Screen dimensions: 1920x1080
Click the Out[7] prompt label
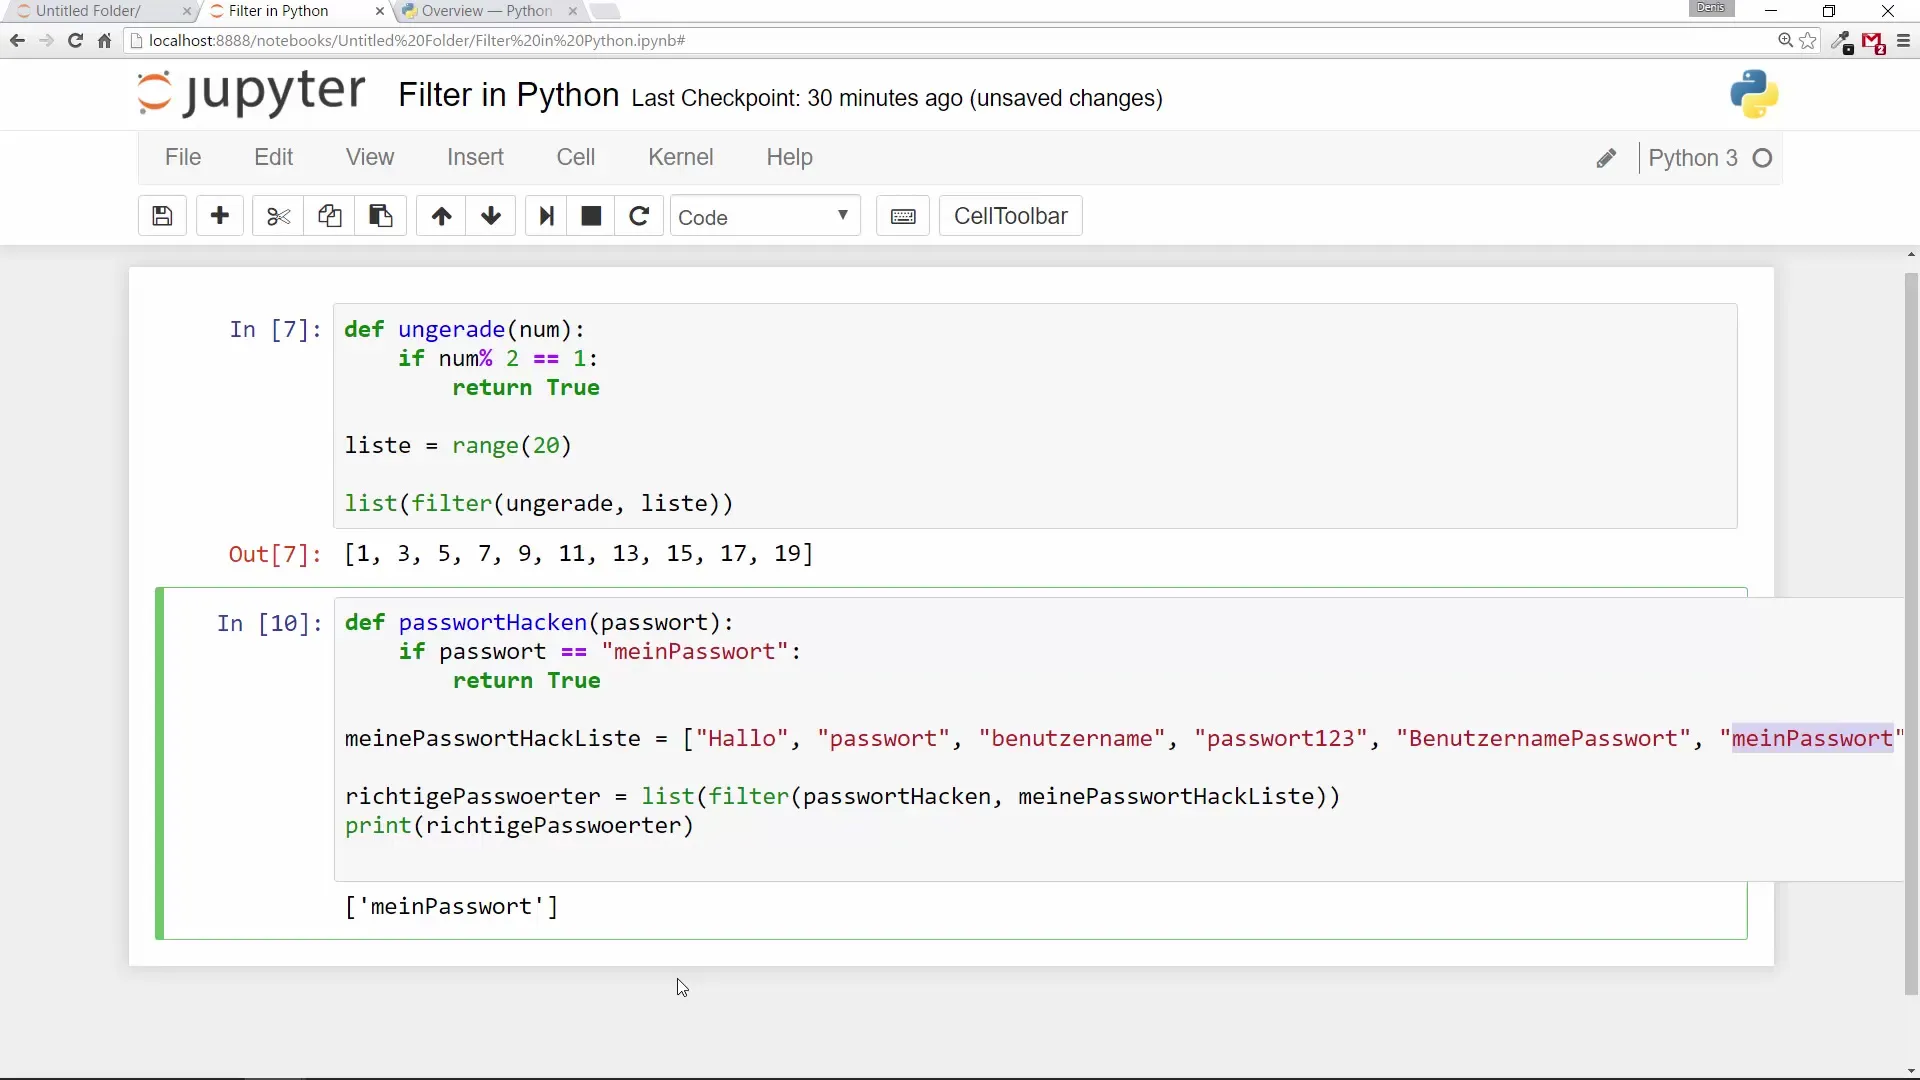coord(275,554)
